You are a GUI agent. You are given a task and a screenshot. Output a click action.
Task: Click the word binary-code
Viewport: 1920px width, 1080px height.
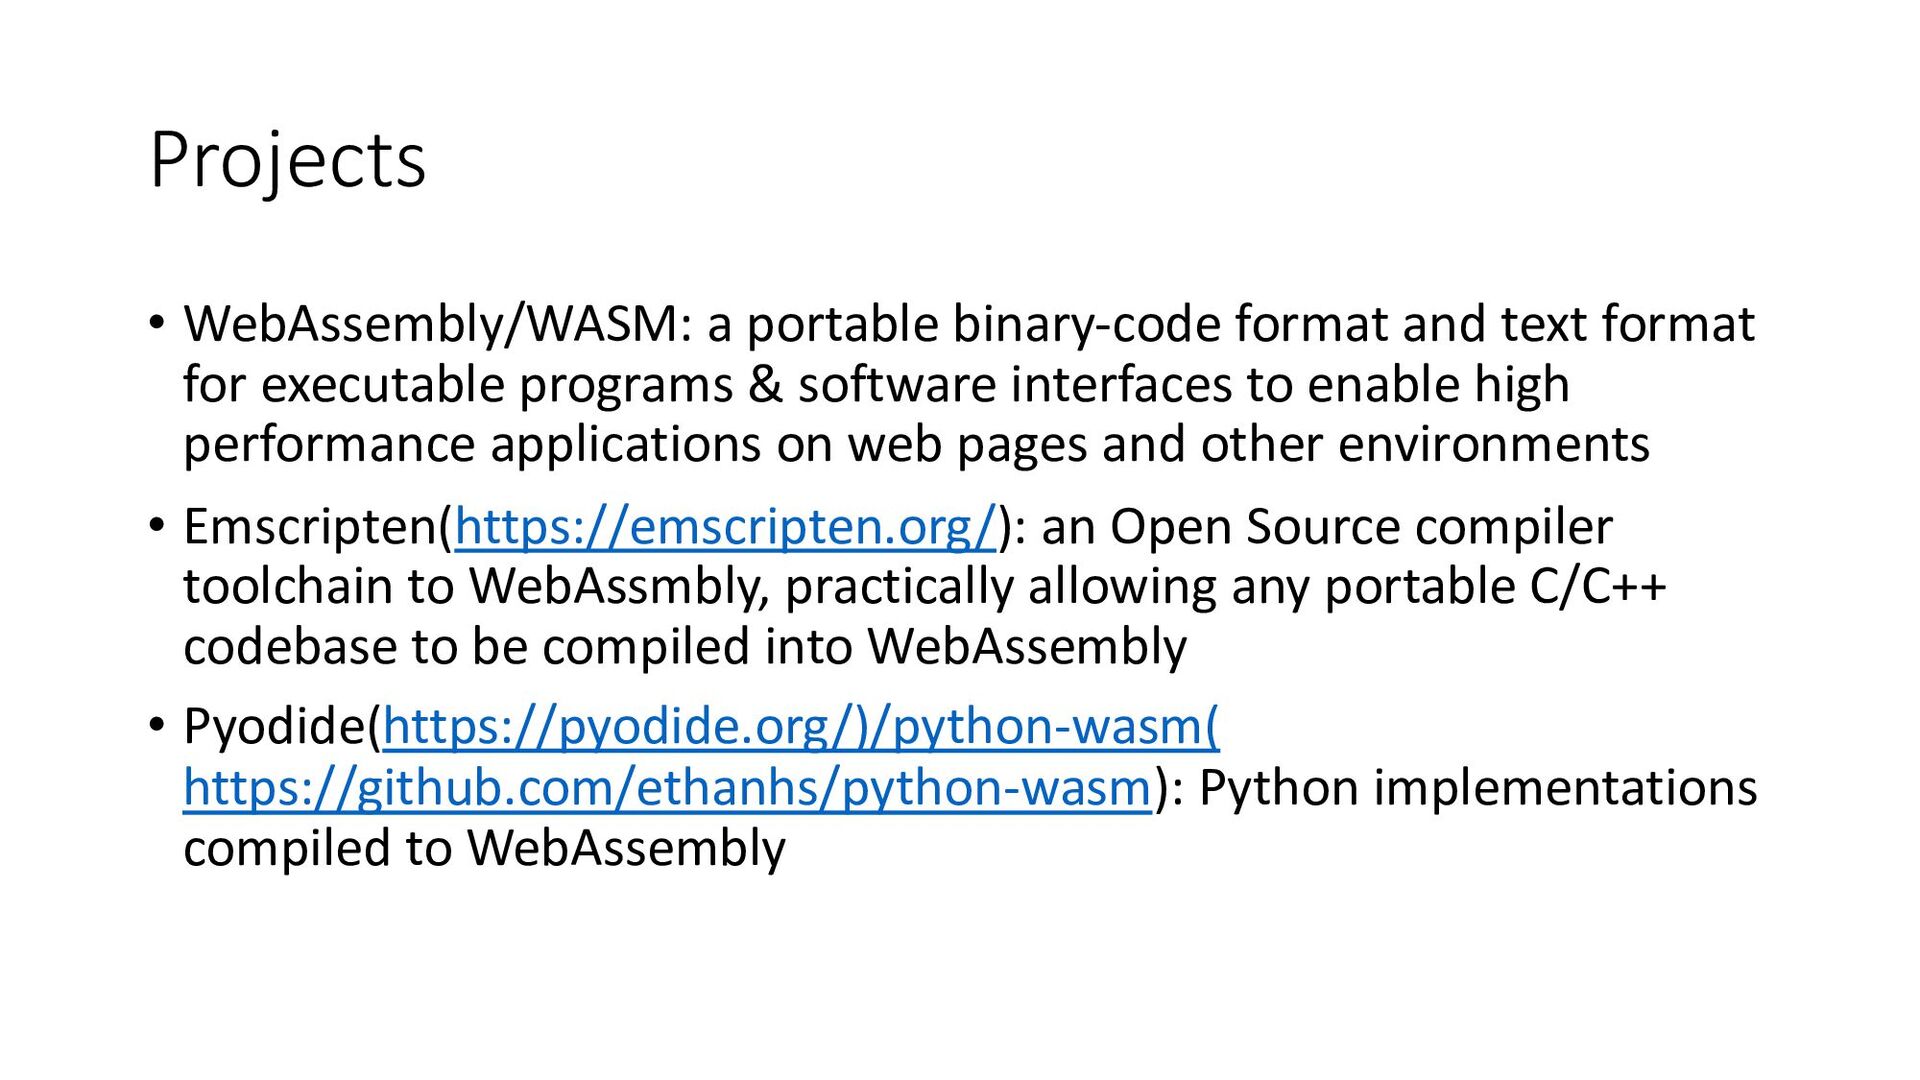1086,325
